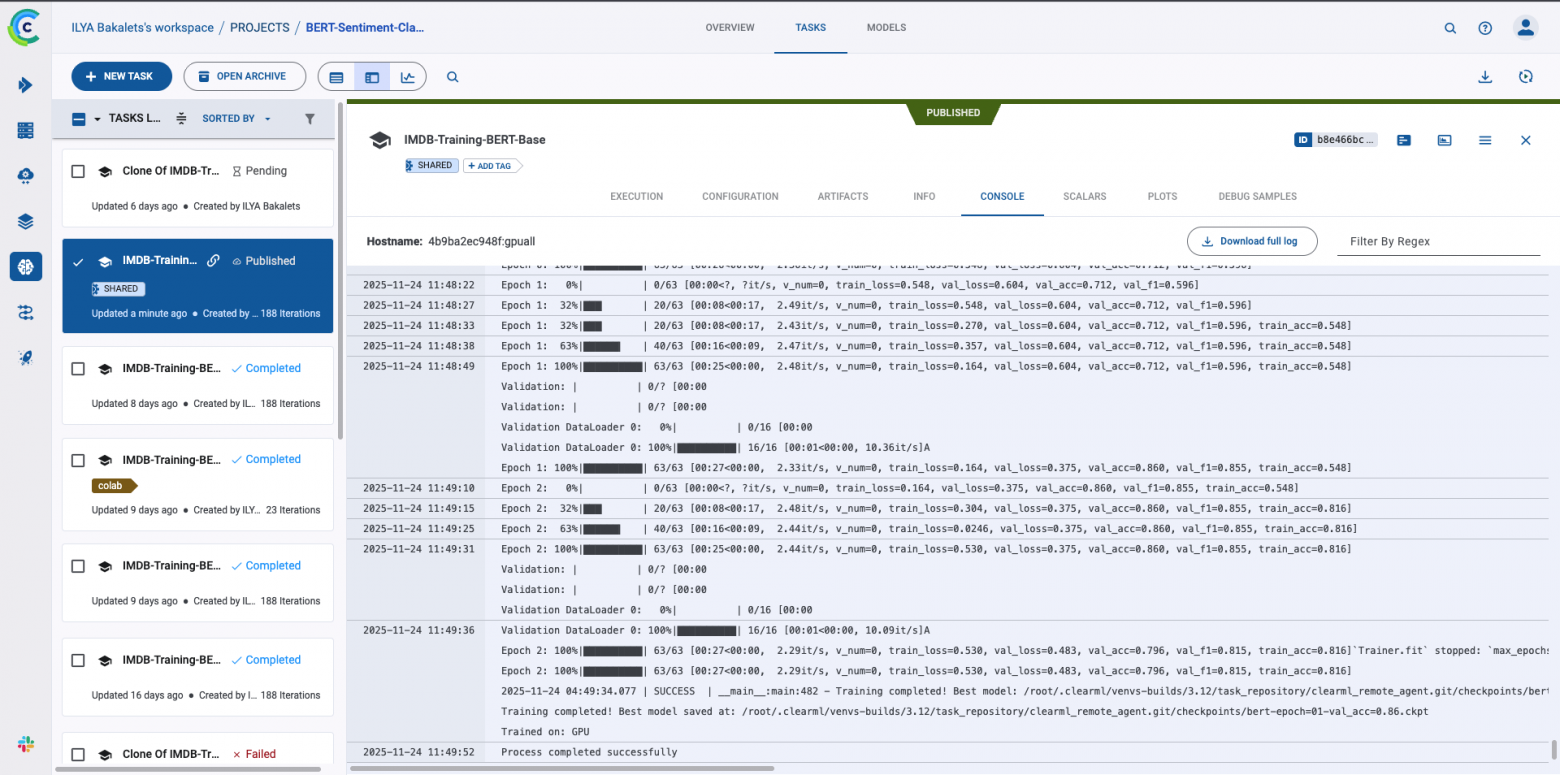Check the Failed Clone Of IMDB-Tr... task
1560x775 pixels.
pos(78,754)
